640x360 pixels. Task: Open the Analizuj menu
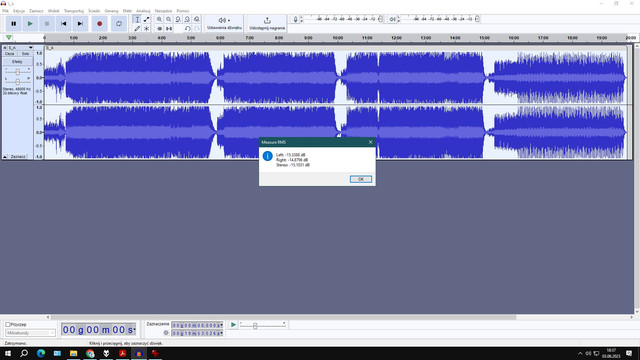pos(143,11)
